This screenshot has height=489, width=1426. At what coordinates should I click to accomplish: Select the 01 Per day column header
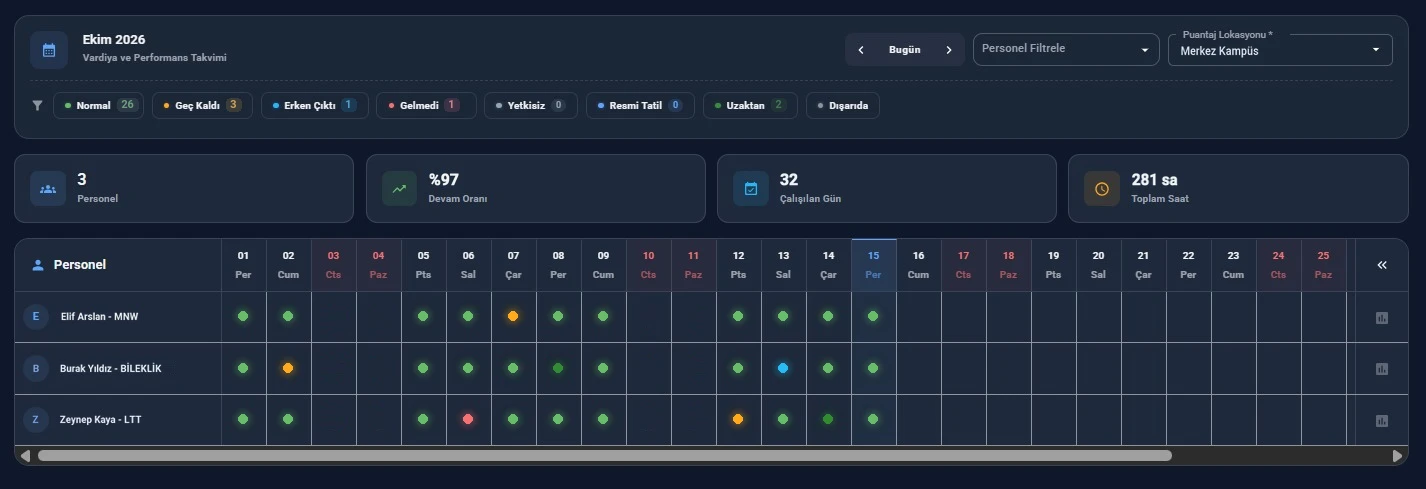(x=243, y=265)
